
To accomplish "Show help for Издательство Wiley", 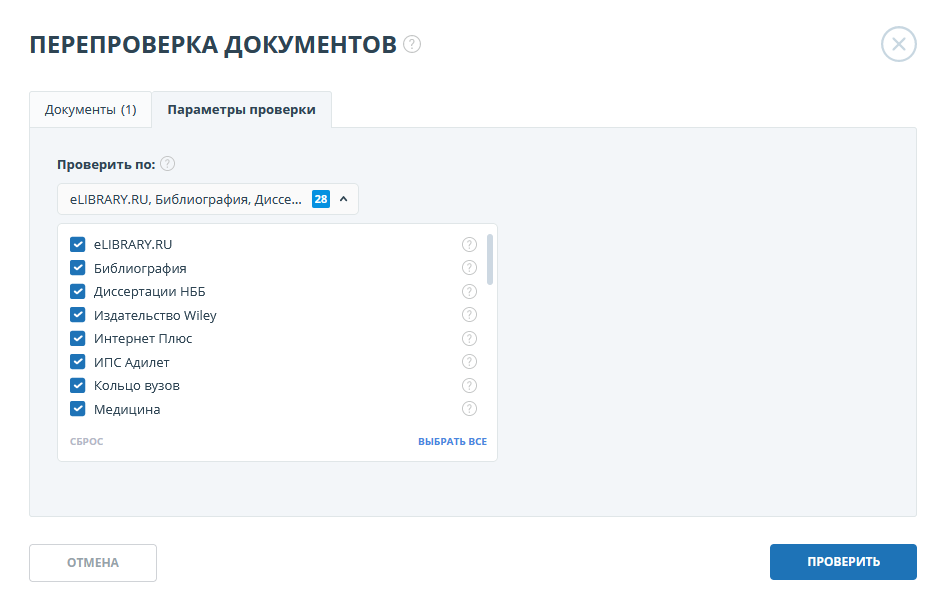I will (x=469, y=315).
